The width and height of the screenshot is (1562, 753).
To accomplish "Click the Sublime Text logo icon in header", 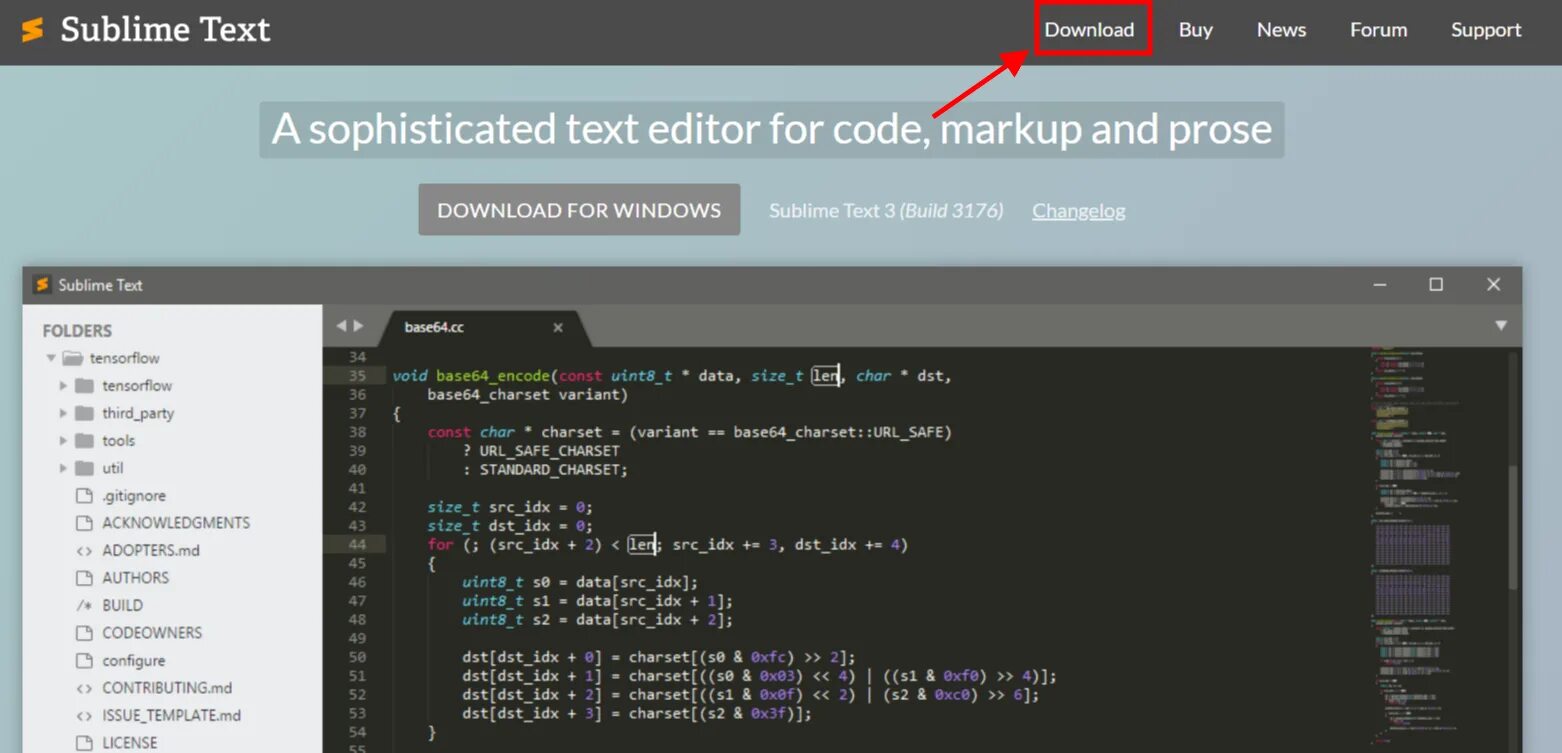I will click(x=33, y=30).
